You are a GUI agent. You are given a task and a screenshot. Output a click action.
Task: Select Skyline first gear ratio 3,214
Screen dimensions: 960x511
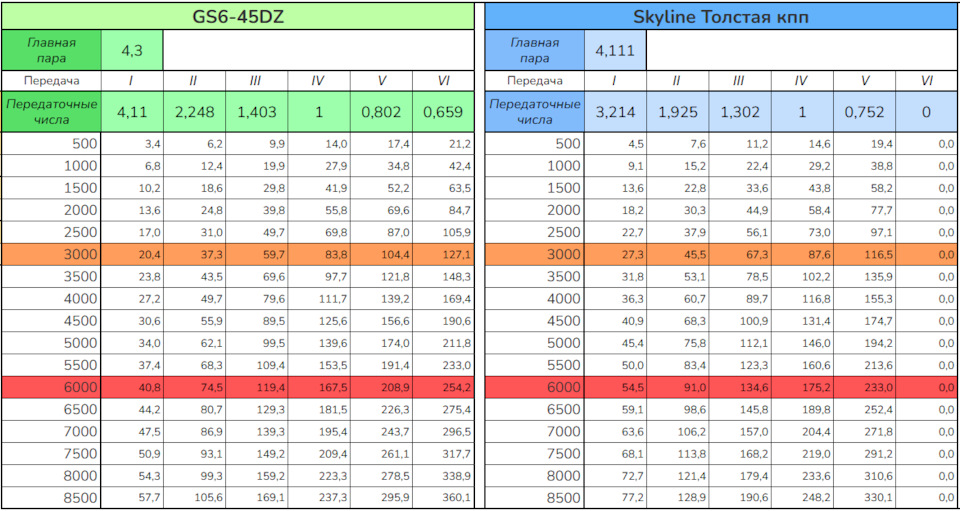(615, 112)
